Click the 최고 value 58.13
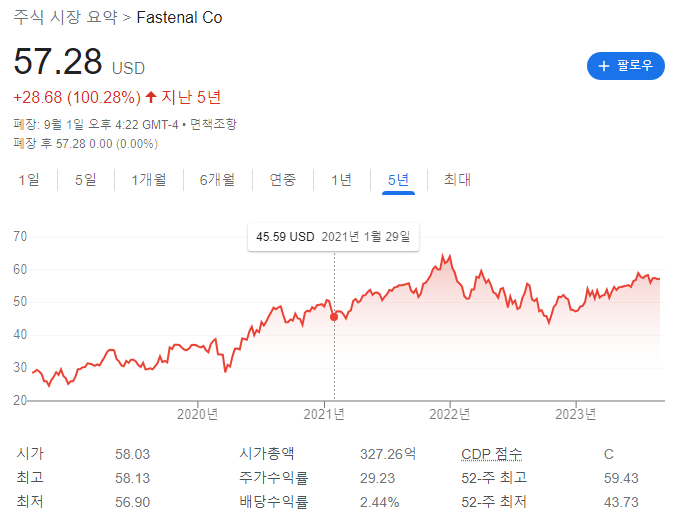 pyautogui.click(x=132, y=478)
